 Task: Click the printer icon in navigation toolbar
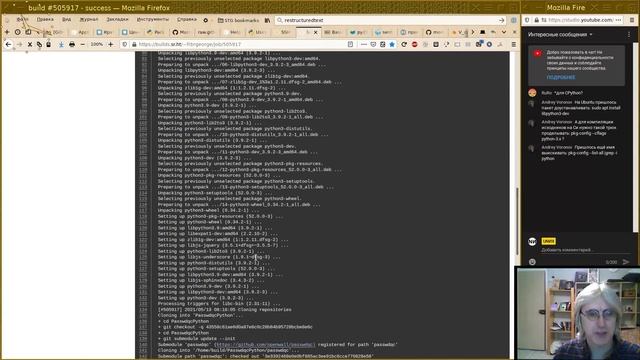tap(72, 44)
